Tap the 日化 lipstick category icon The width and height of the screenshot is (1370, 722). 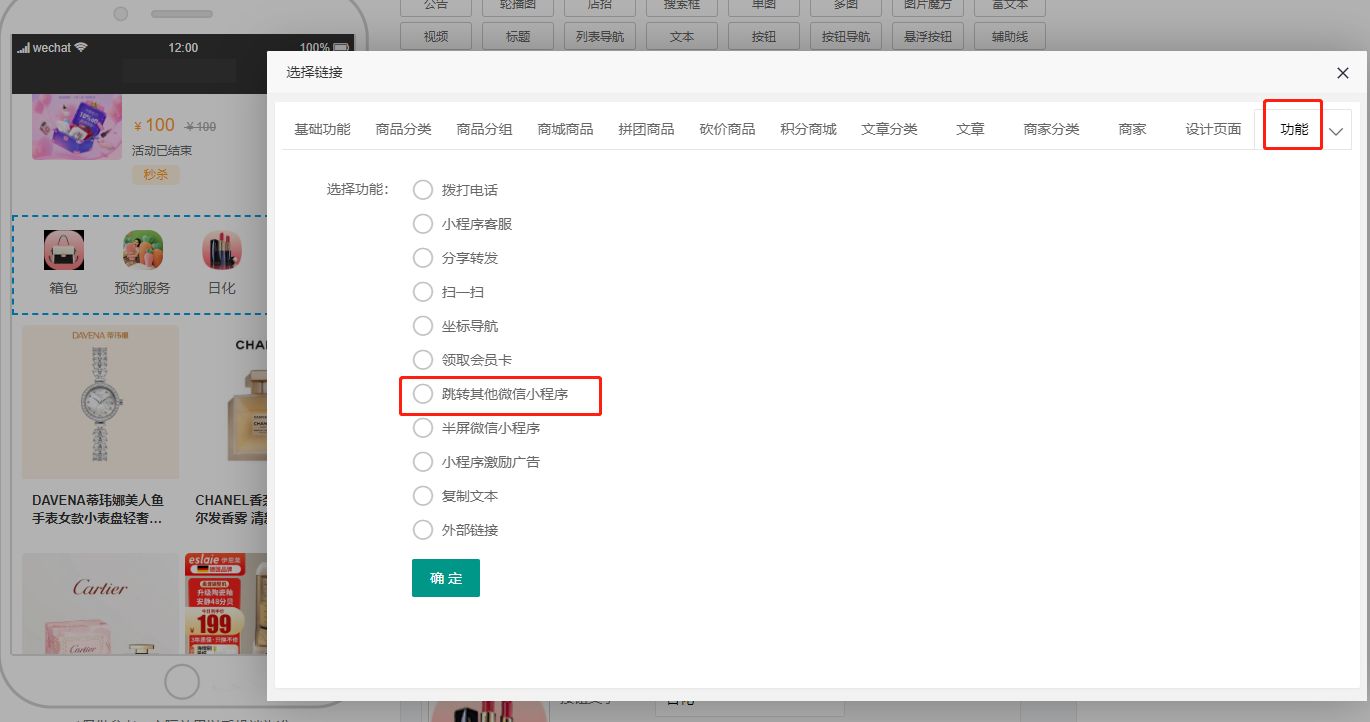(x=221, y=250)
